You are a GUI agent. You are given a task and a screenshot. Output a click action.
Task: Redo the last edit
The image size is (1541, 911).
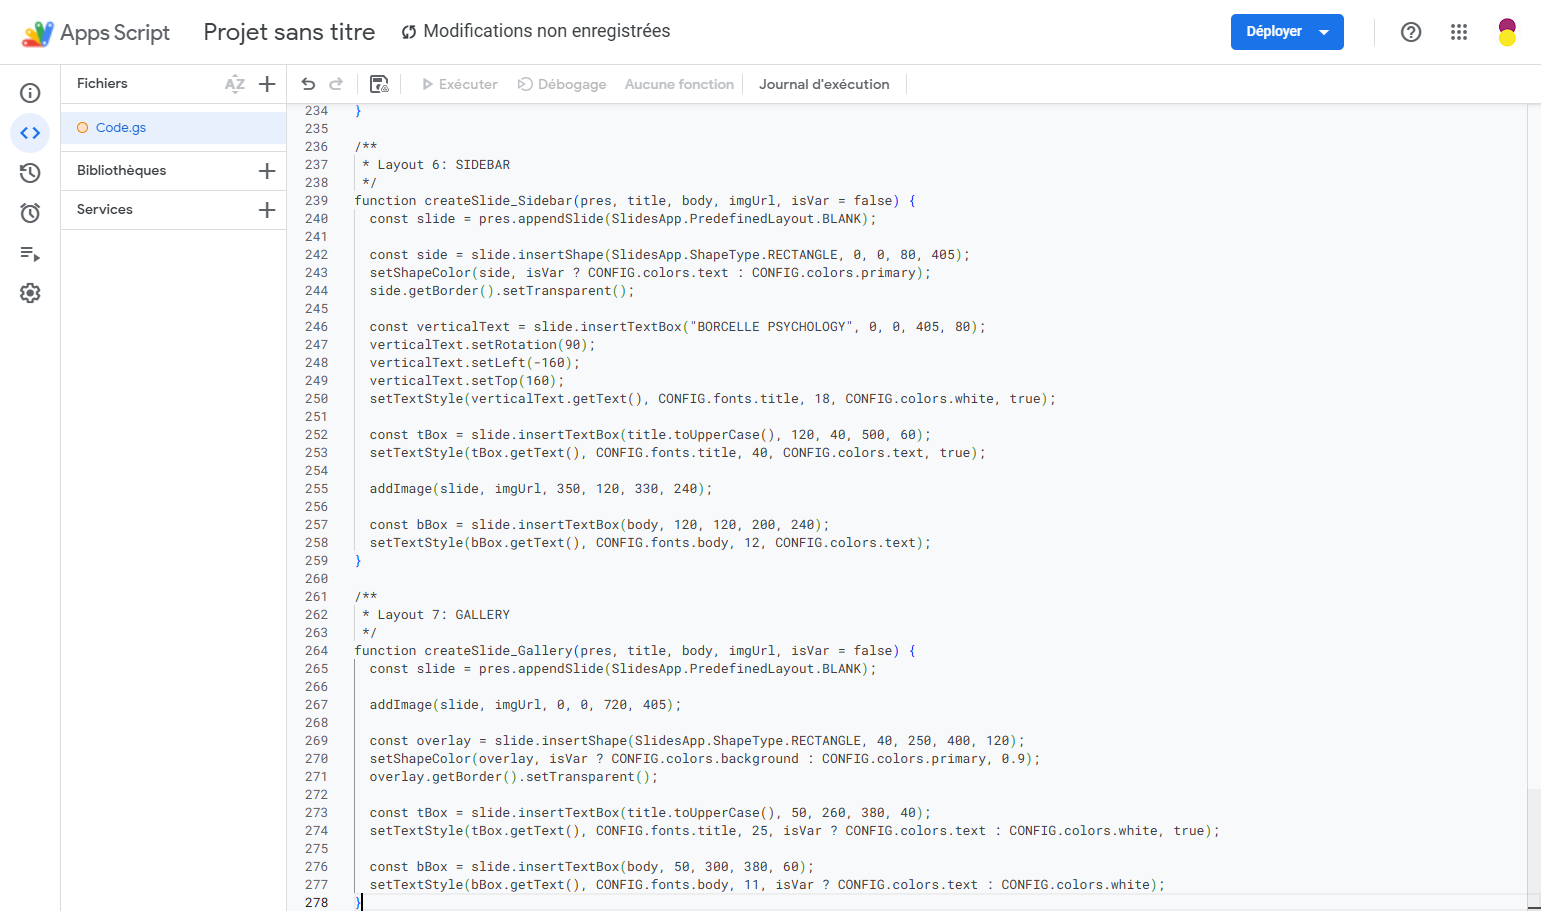click(x=336, y=84)
